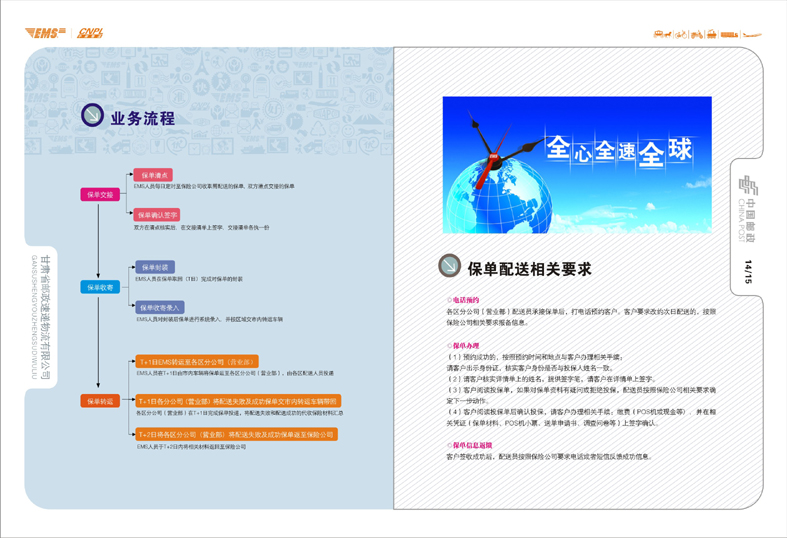Viewport: 787px width, 538px height.
Task: Click the T+1日各分公司 orange box
Action: 238,401
